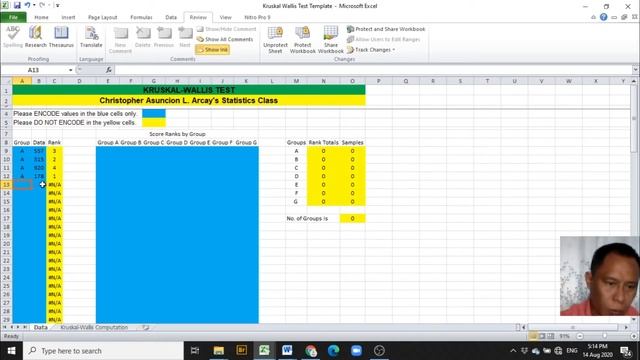Switch to the Home ribbon tab
This screenshot has height=360, width=640.
pyautogui.click(x=41, y=17)
